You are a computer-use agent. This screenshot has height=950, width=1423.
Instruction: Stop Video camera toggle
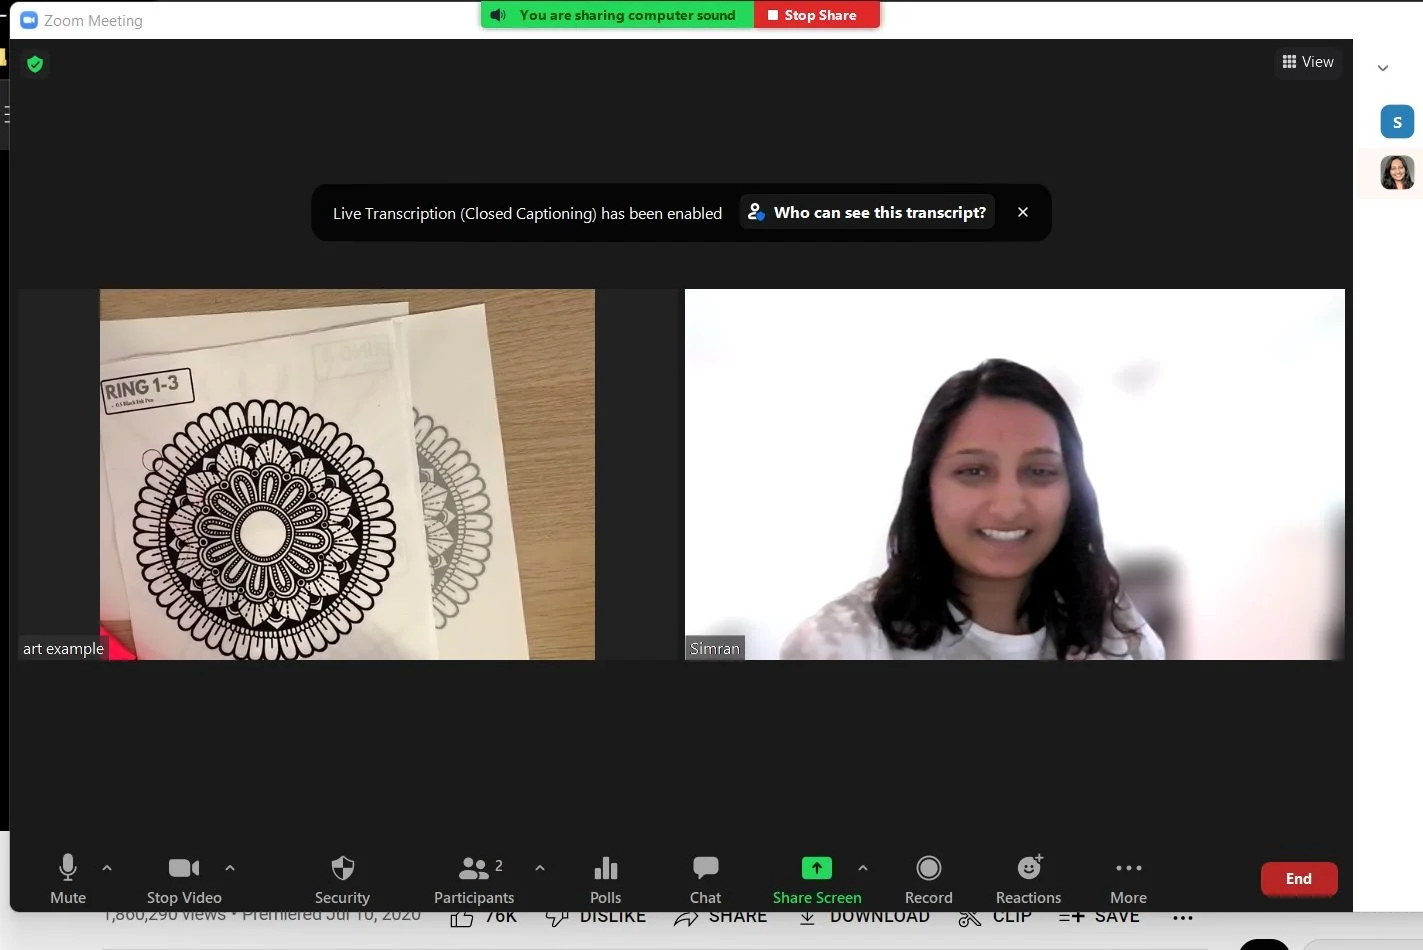pyautogui.click(x=184, y=878)
